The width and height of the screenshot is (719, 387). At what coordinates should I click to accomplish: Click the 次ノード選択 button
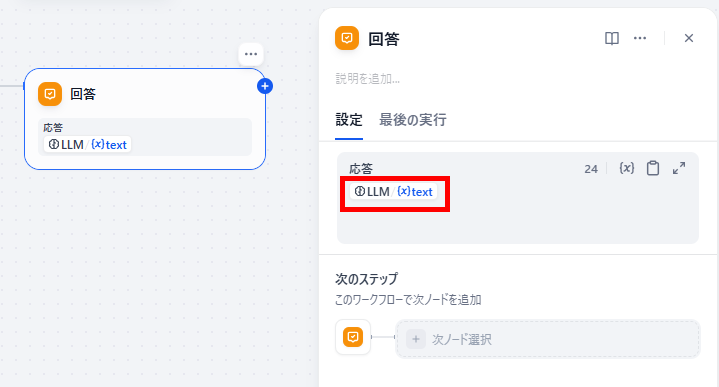548,339
